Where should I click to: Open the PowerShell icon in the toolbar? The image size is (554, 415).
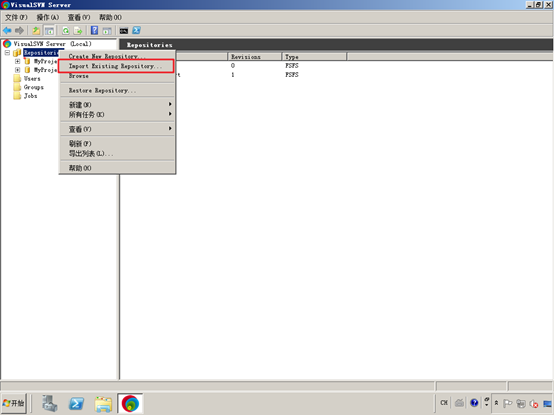point(136,30)
